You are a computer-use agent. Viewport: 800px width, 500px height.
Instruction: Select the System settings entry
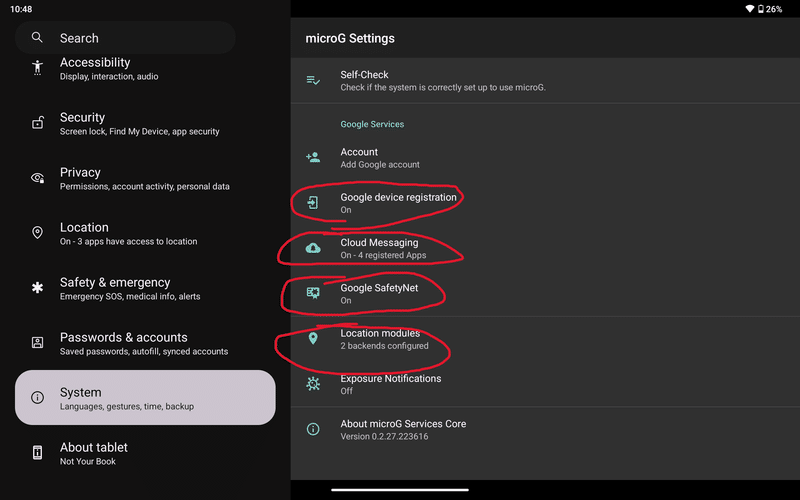[x=145, y=397]
